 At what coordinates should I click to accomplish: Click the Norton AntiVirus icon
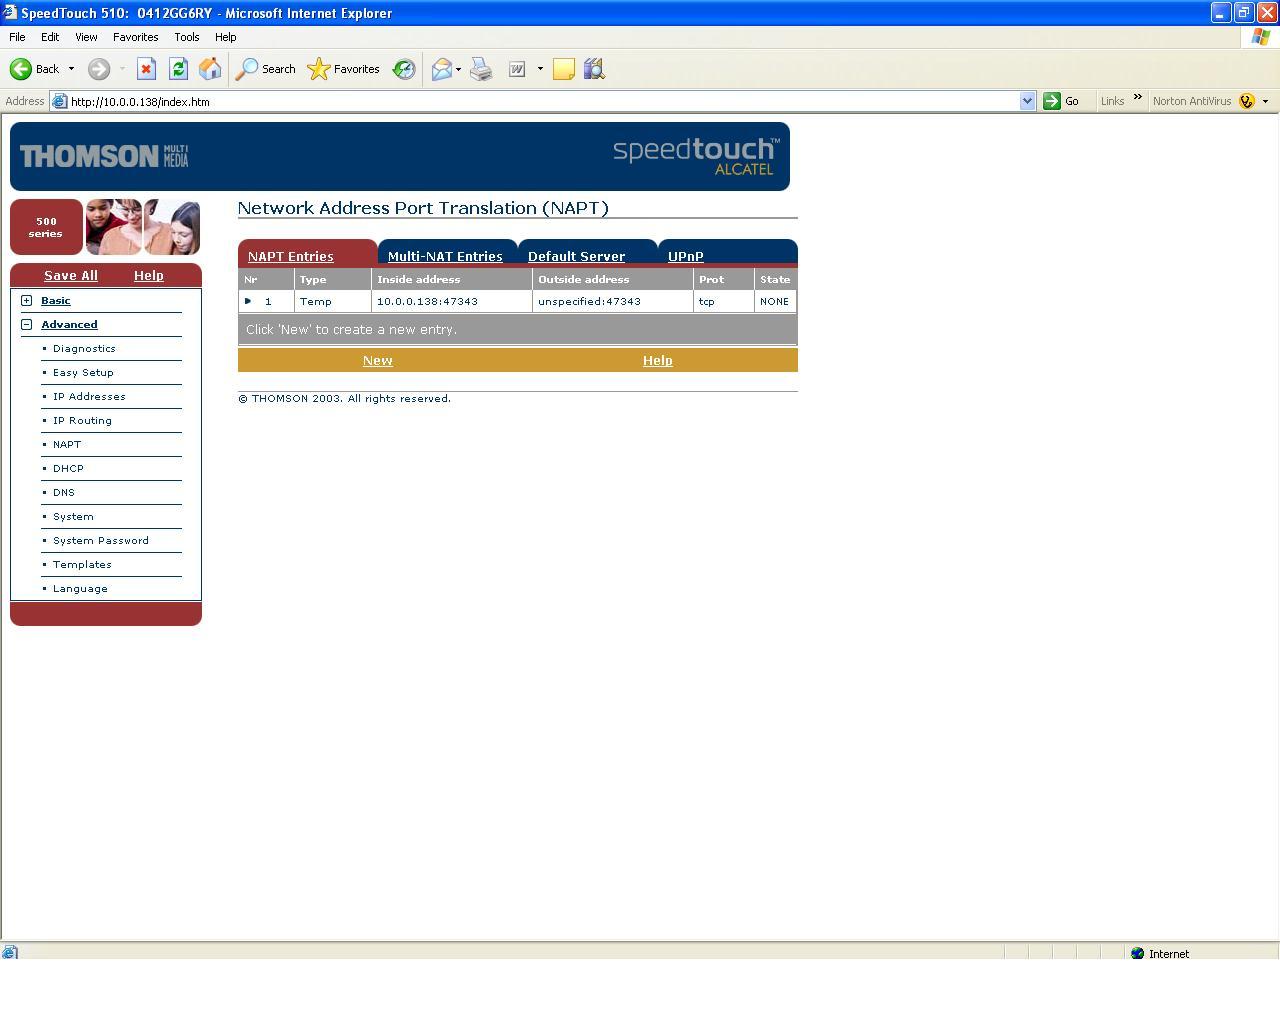tap(1246, 101)
